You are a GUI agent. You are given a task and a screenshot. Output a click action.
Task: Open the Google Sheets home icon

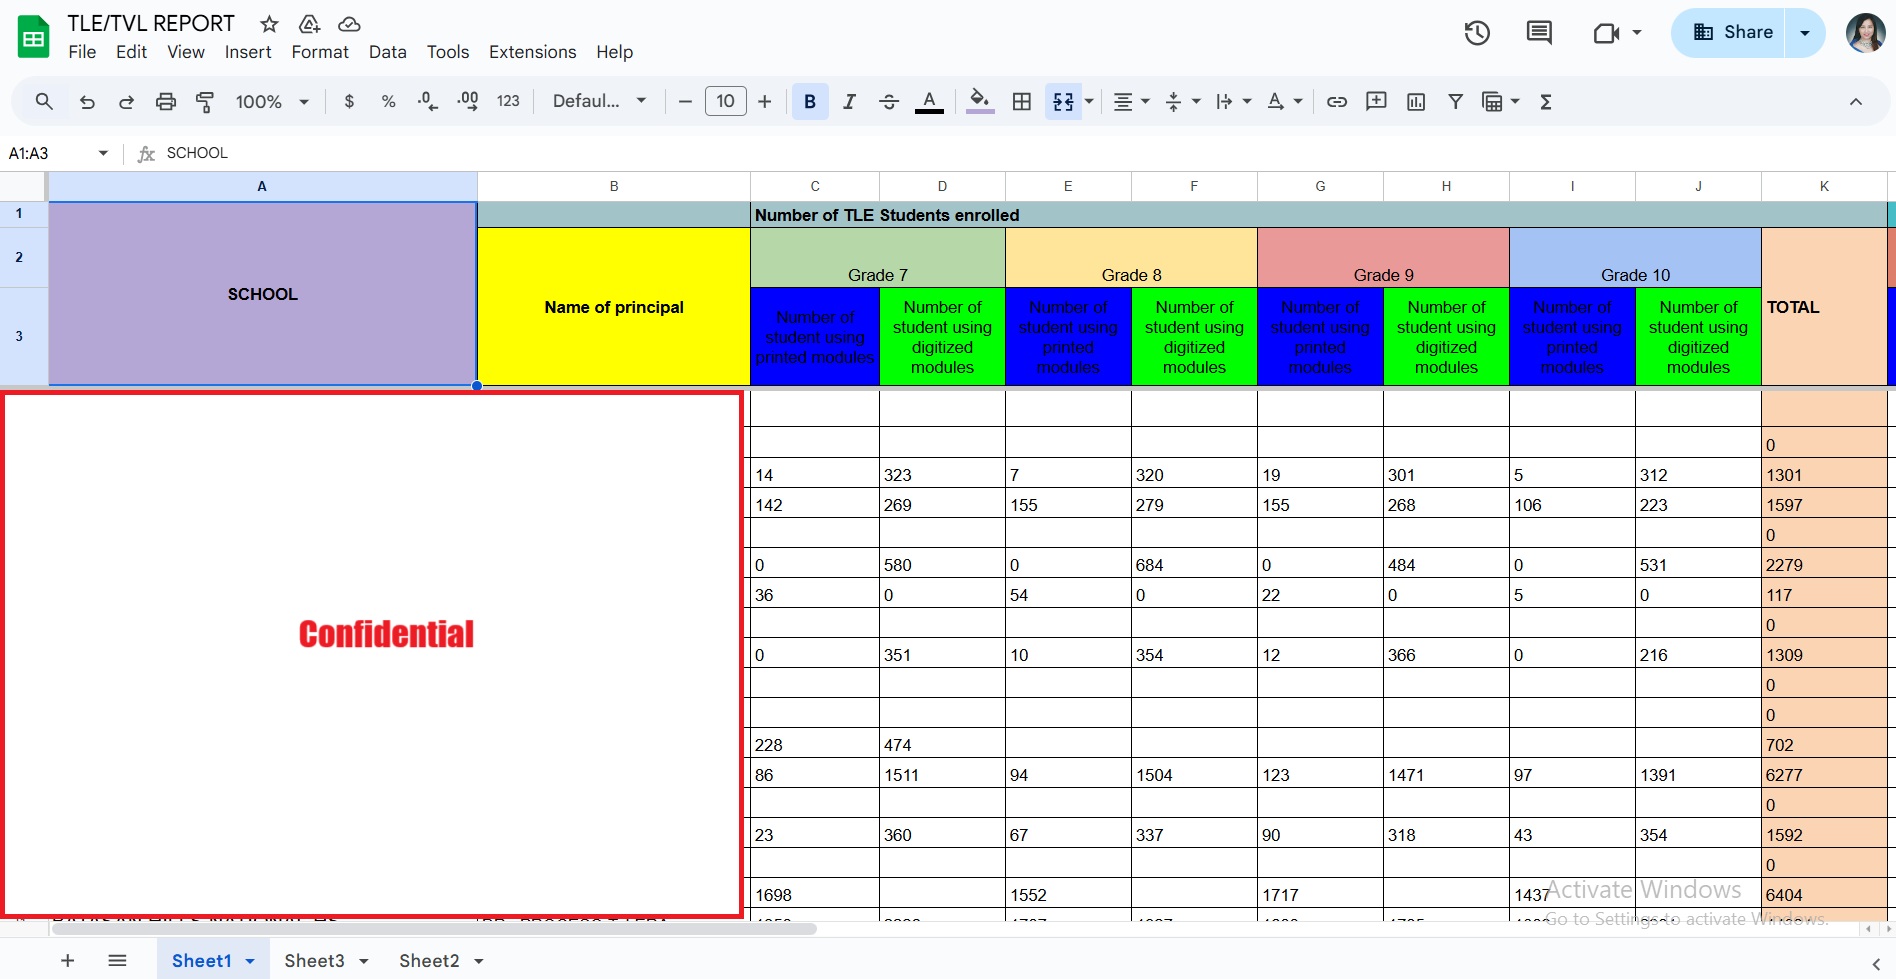pyautogui.click(x=33, y=37)
